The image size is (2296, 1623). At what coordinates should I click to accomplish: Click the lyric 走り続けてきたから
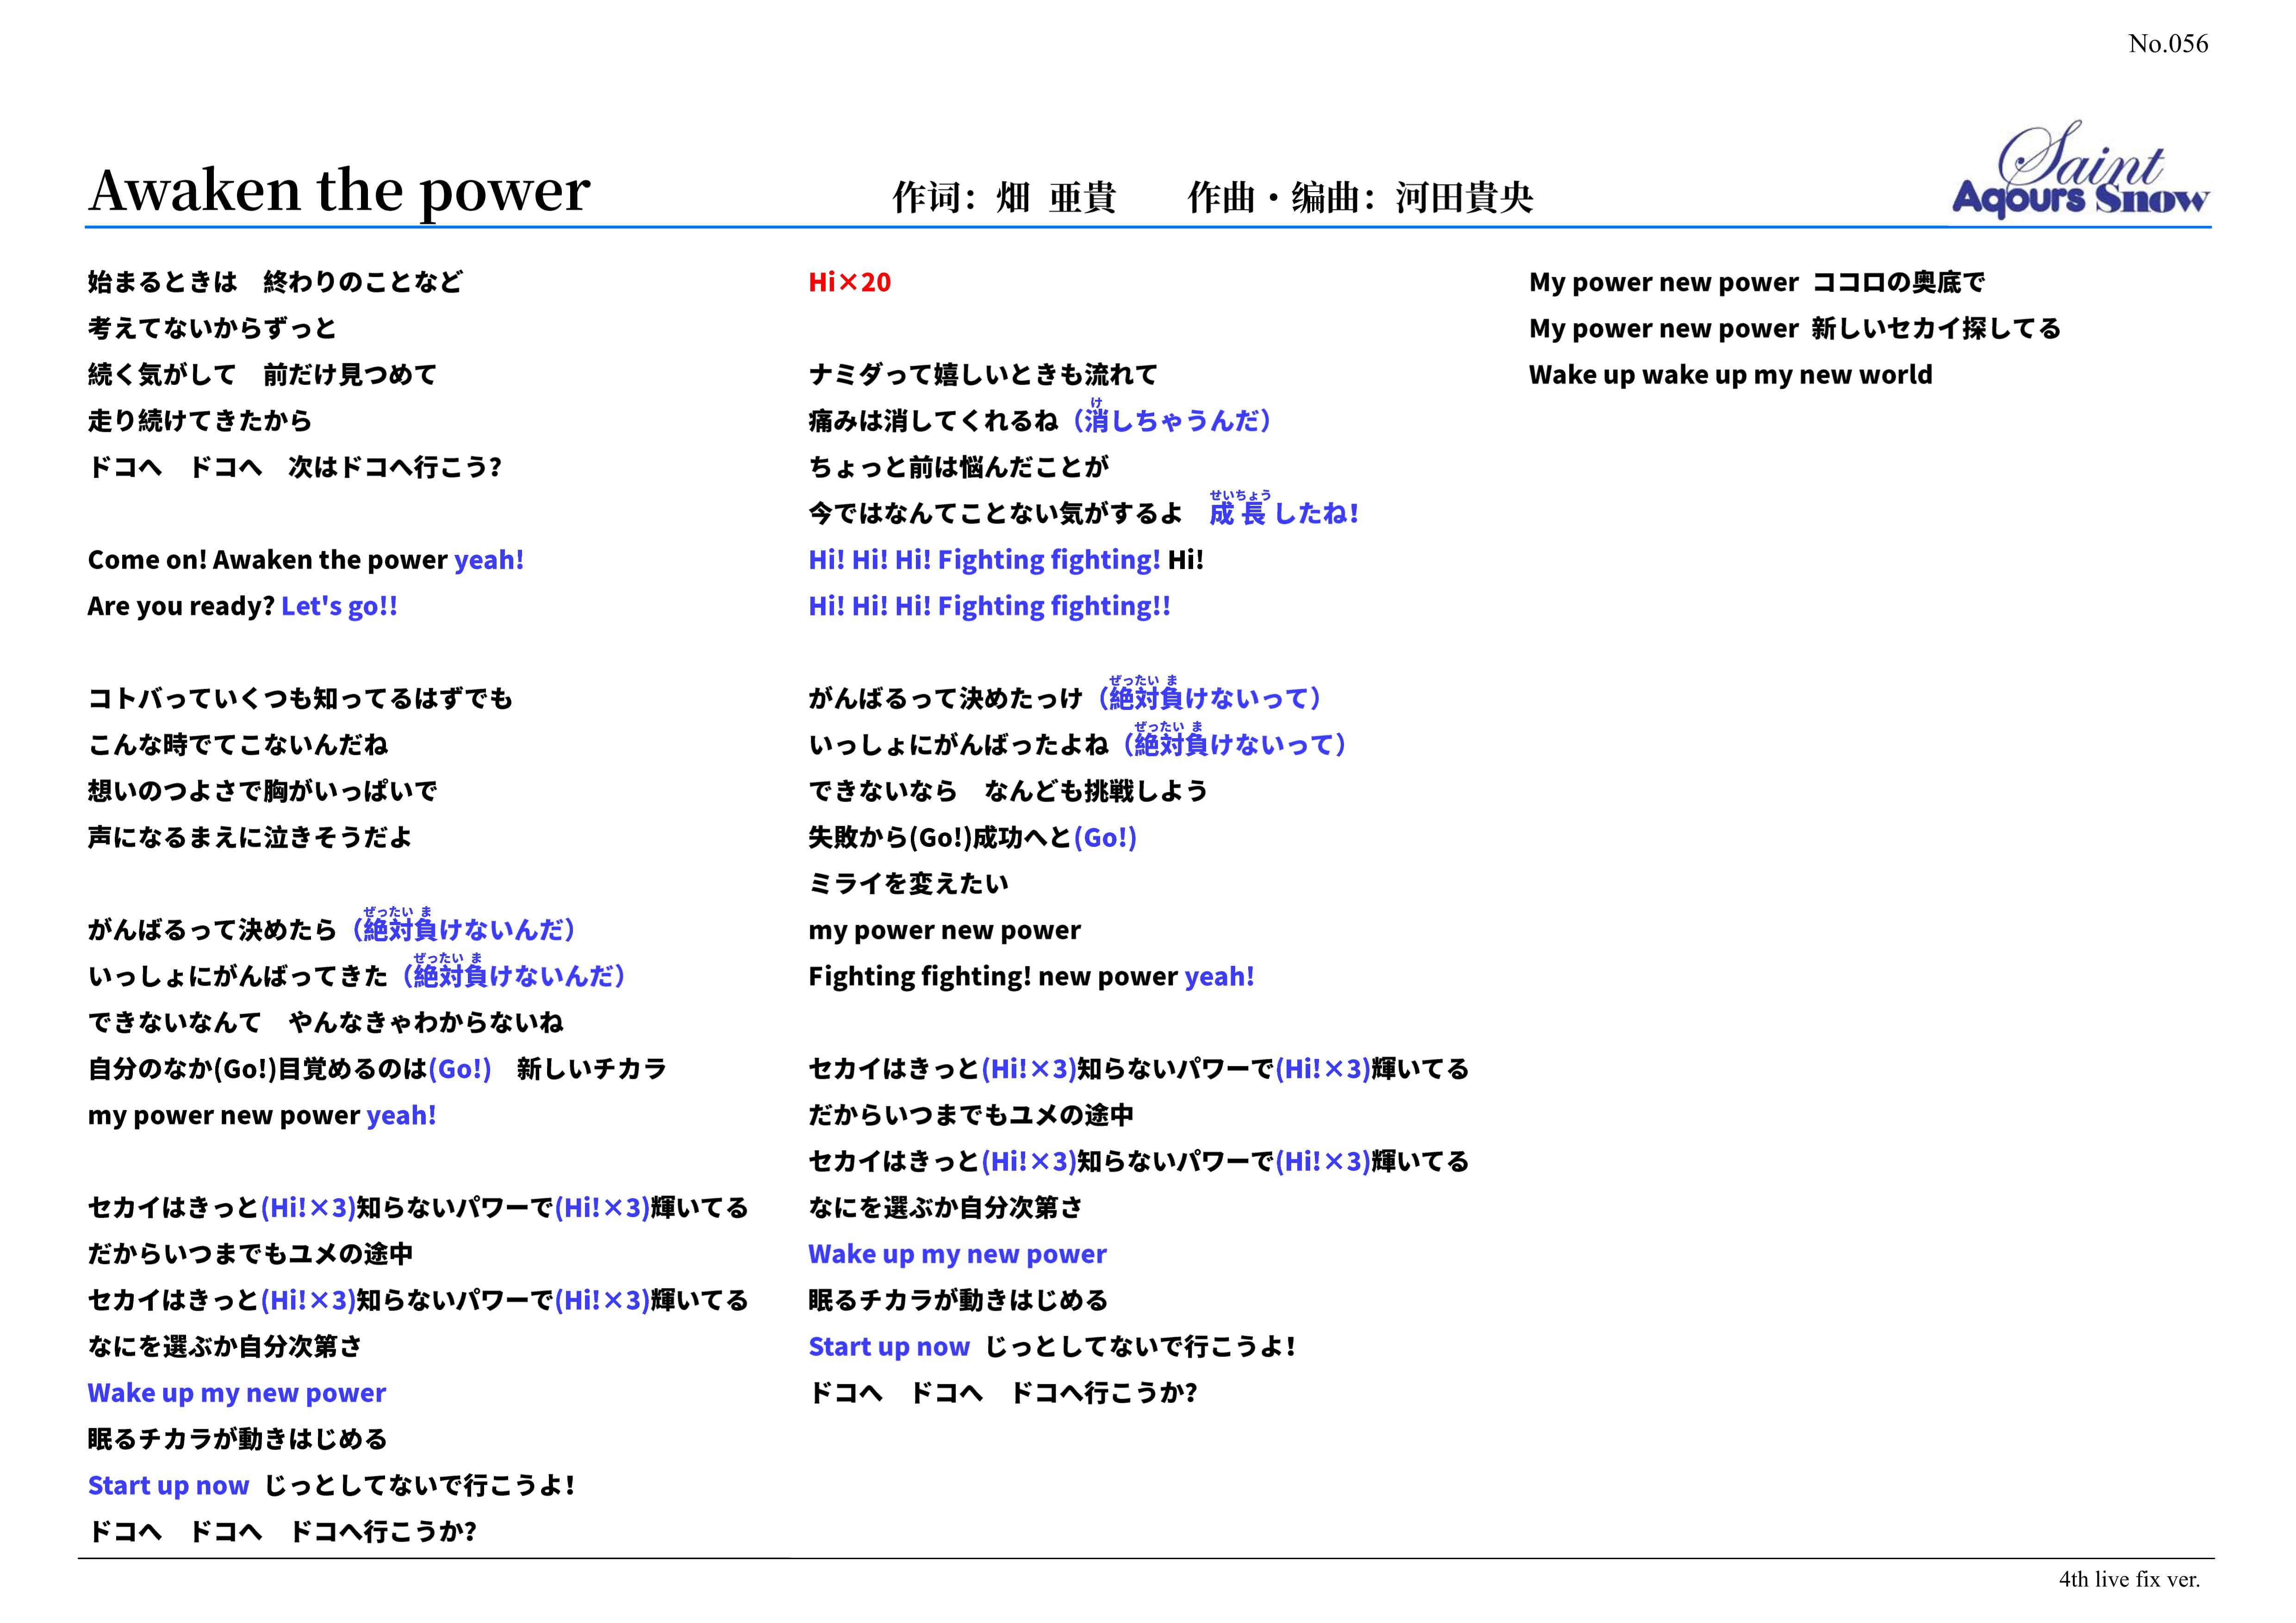point(199,421)
